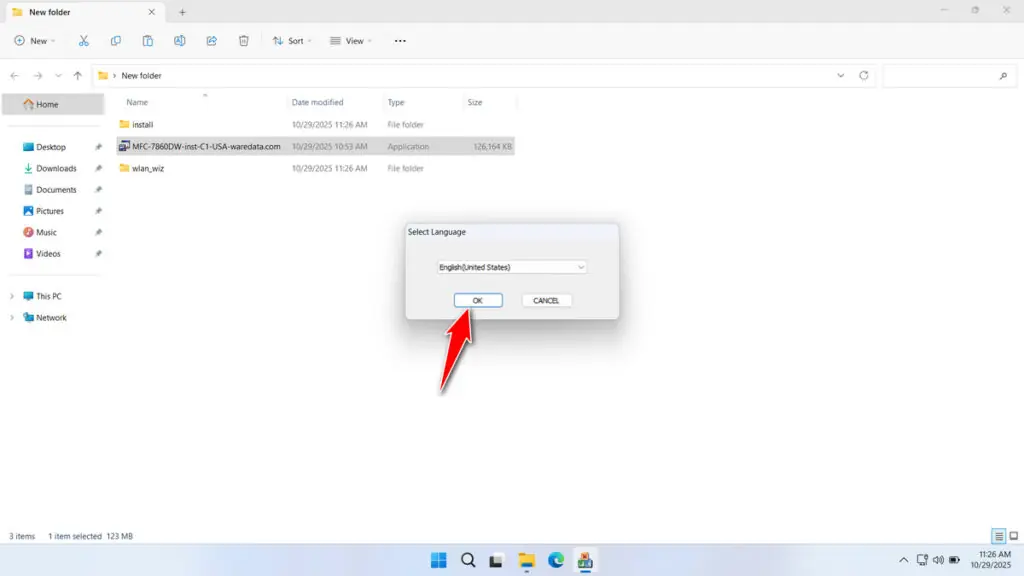Select the Copy icon in the toolbar

(x=115, y=40)
